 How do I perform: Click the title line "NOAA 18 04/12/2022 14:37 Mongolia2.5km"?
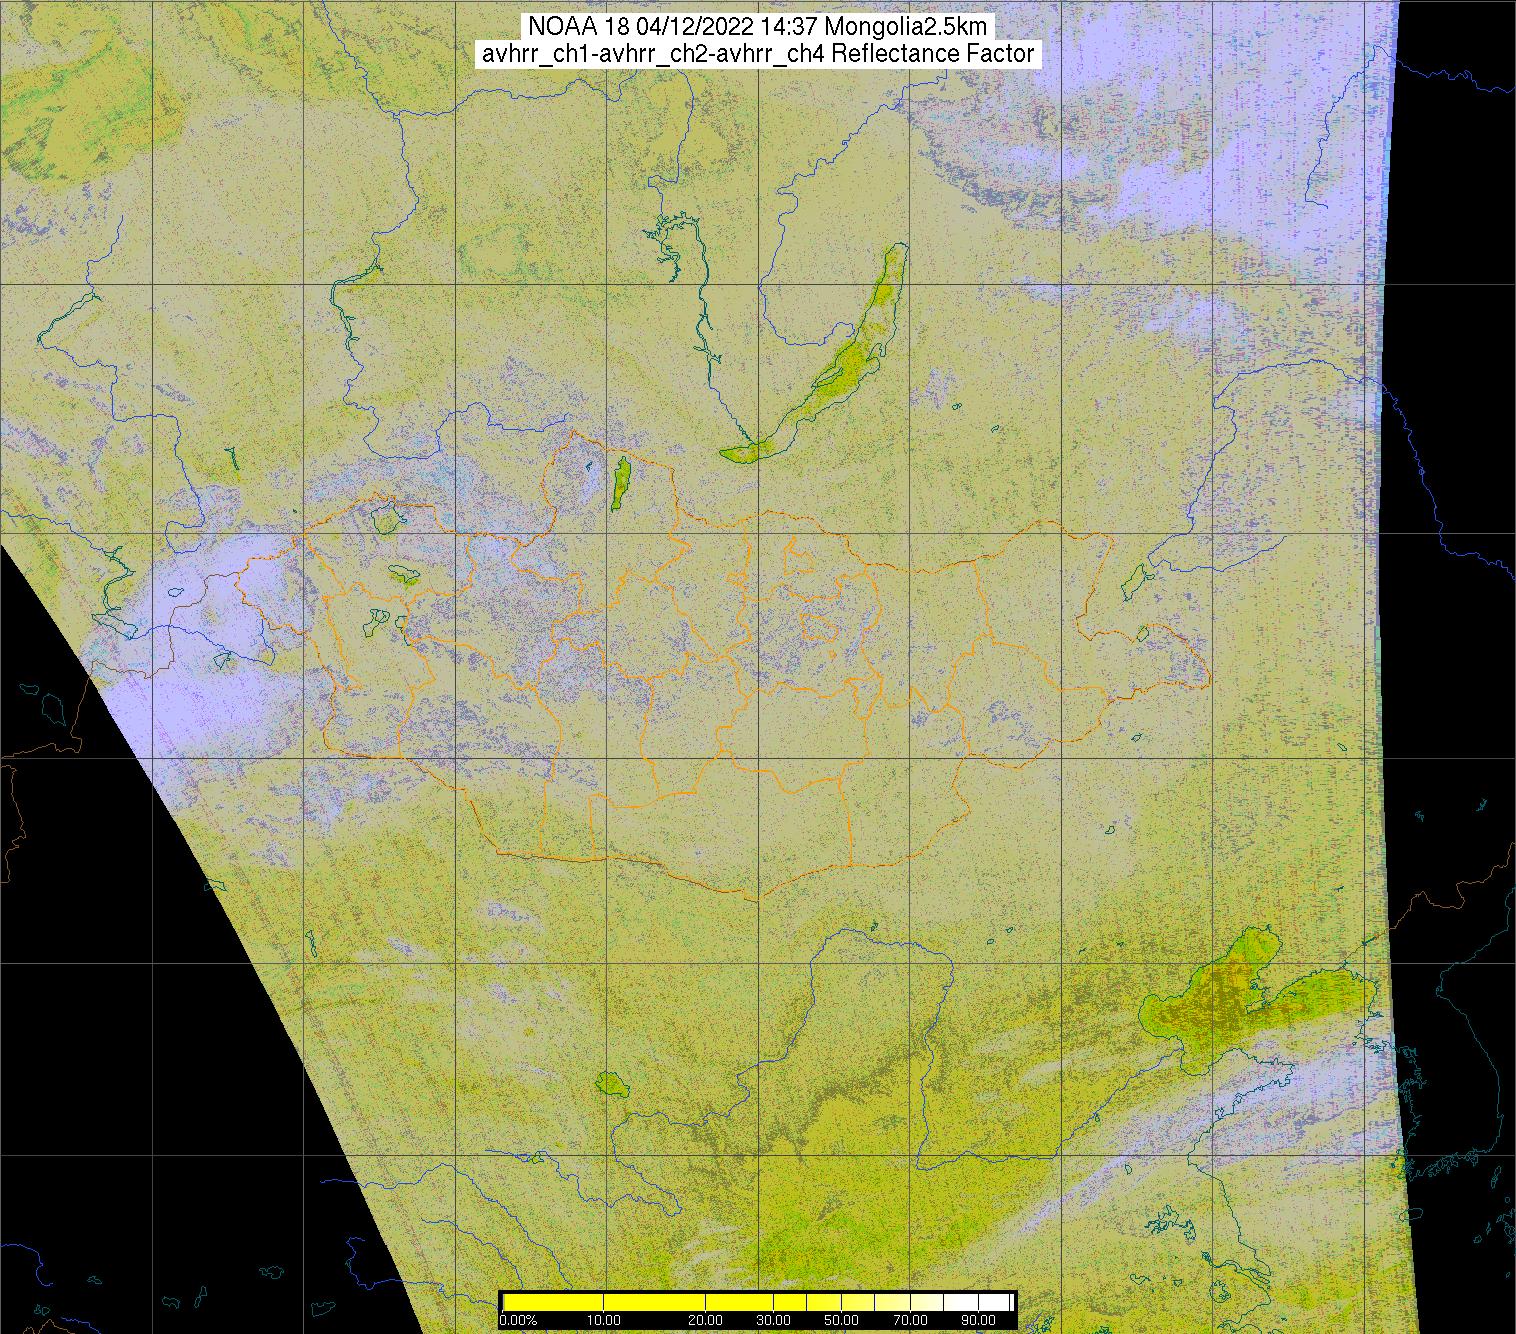(x=758, y=27)
